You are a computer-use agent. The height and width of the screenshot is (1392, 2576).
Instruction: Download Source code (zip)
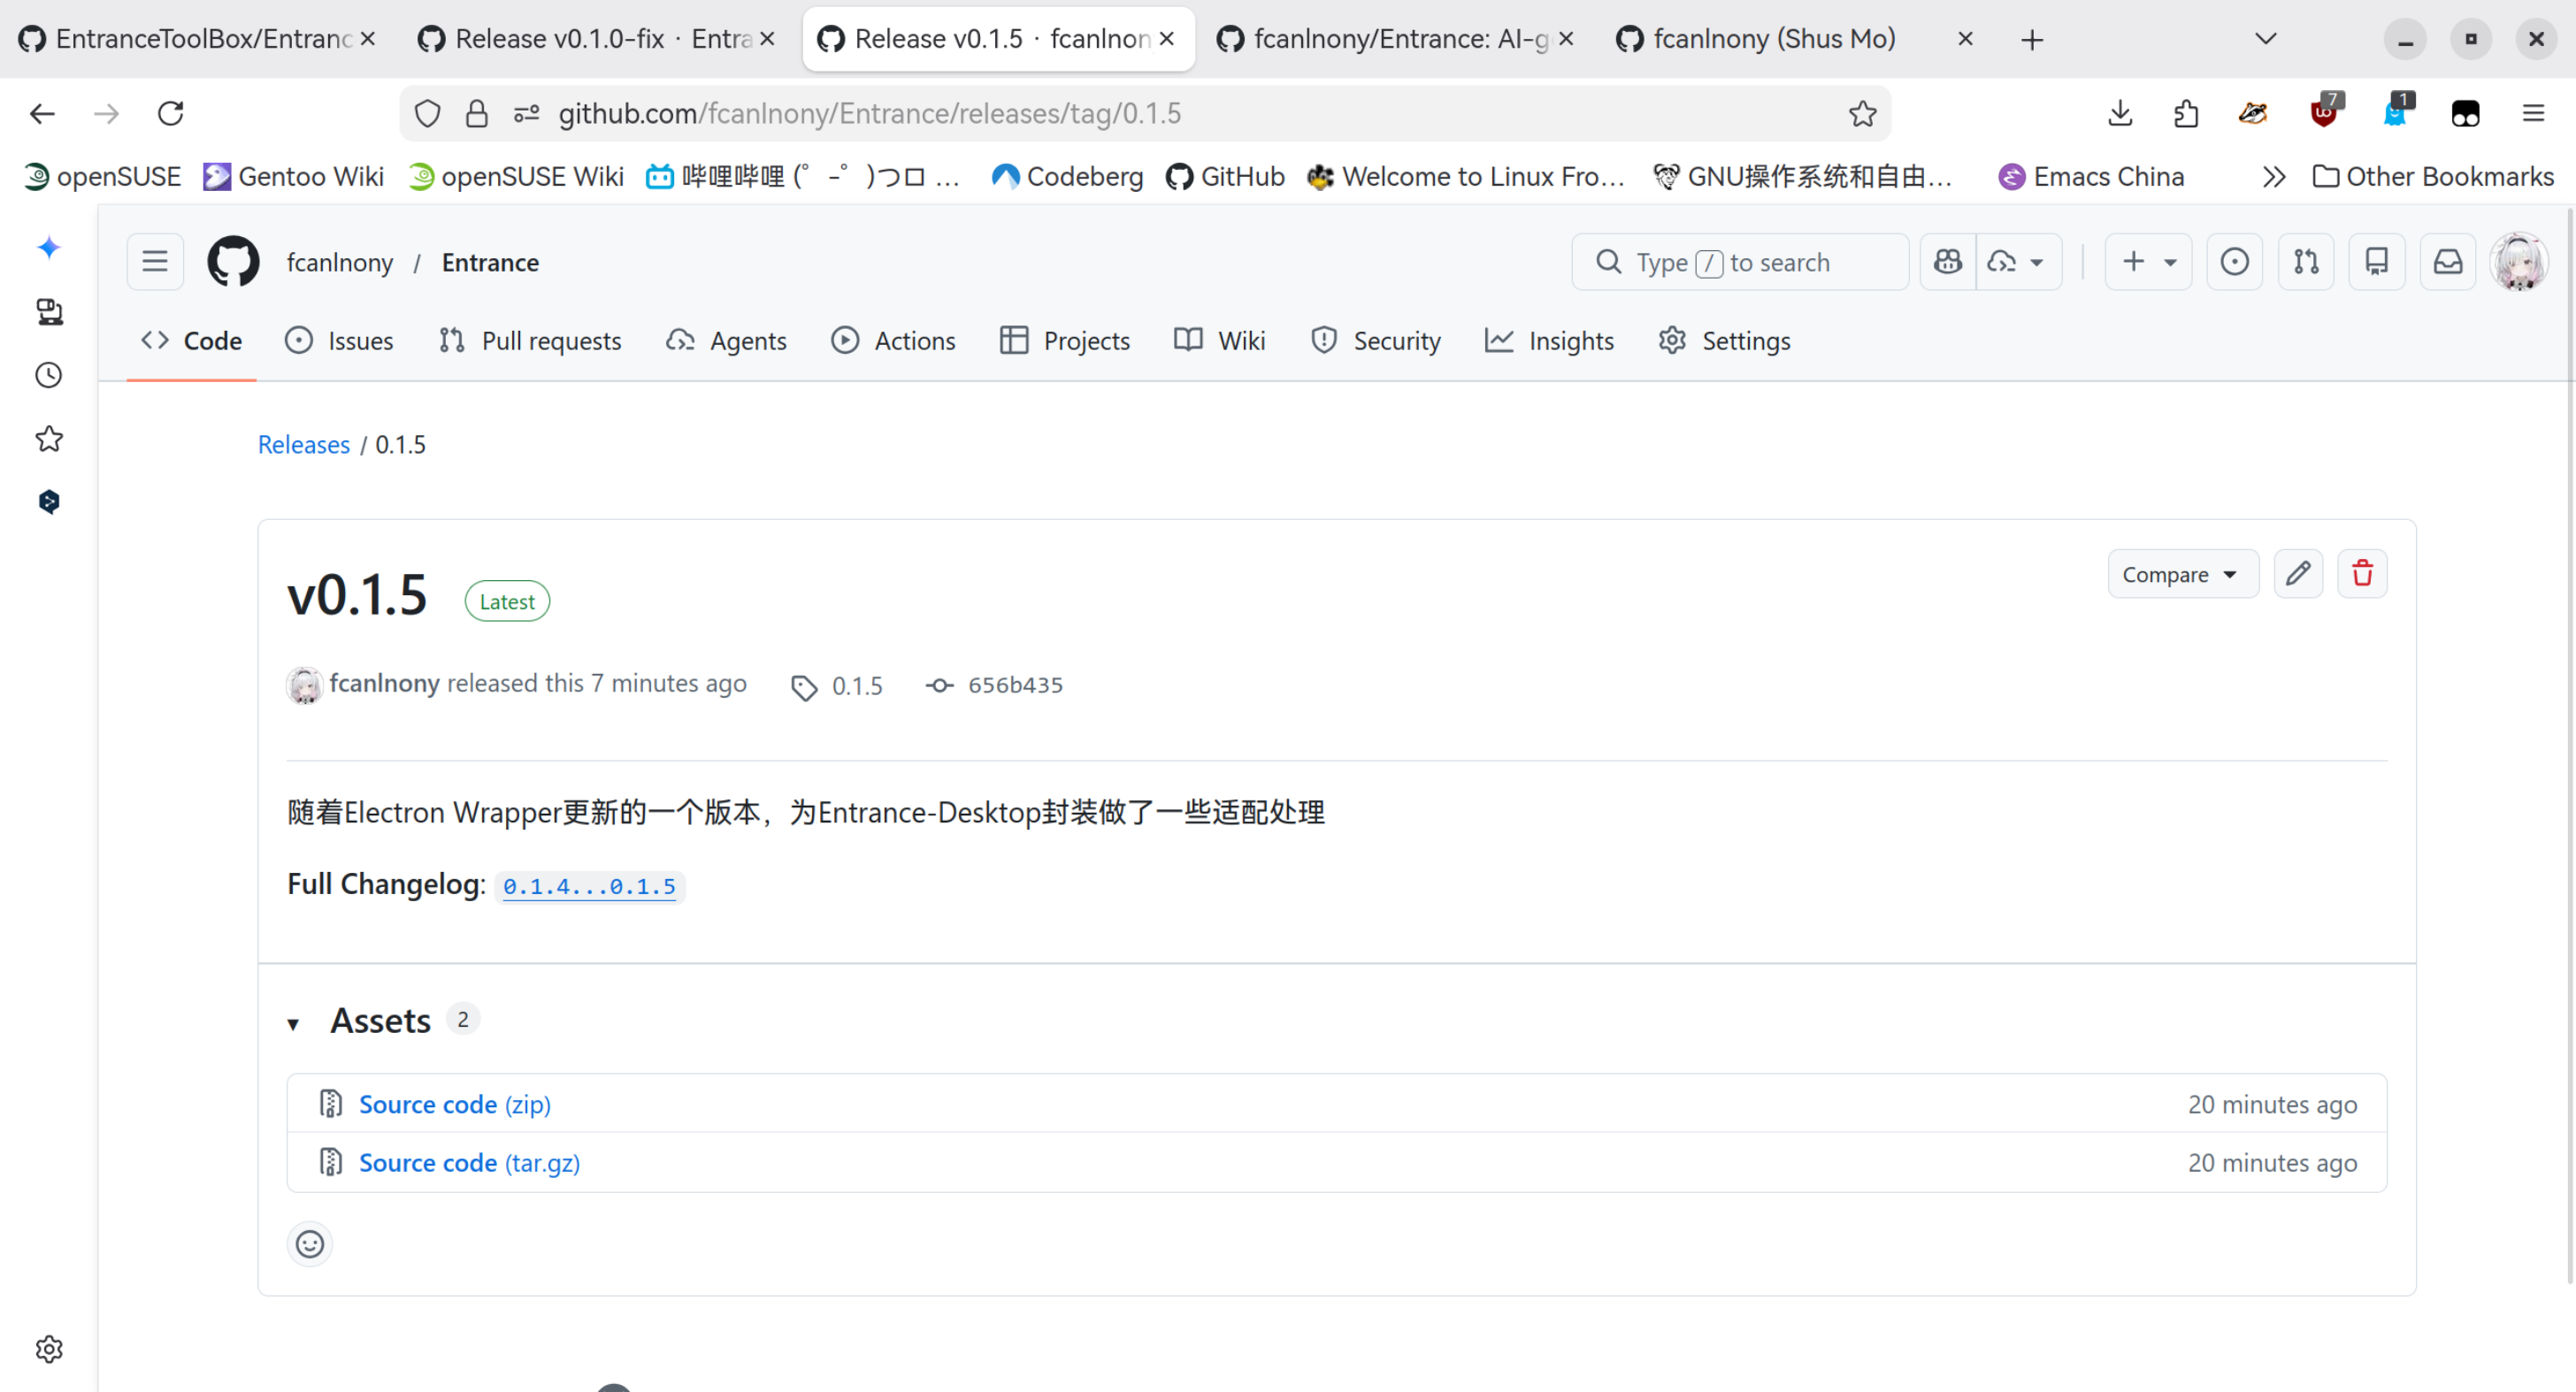pyautogui.click(x=455, y=1104)
